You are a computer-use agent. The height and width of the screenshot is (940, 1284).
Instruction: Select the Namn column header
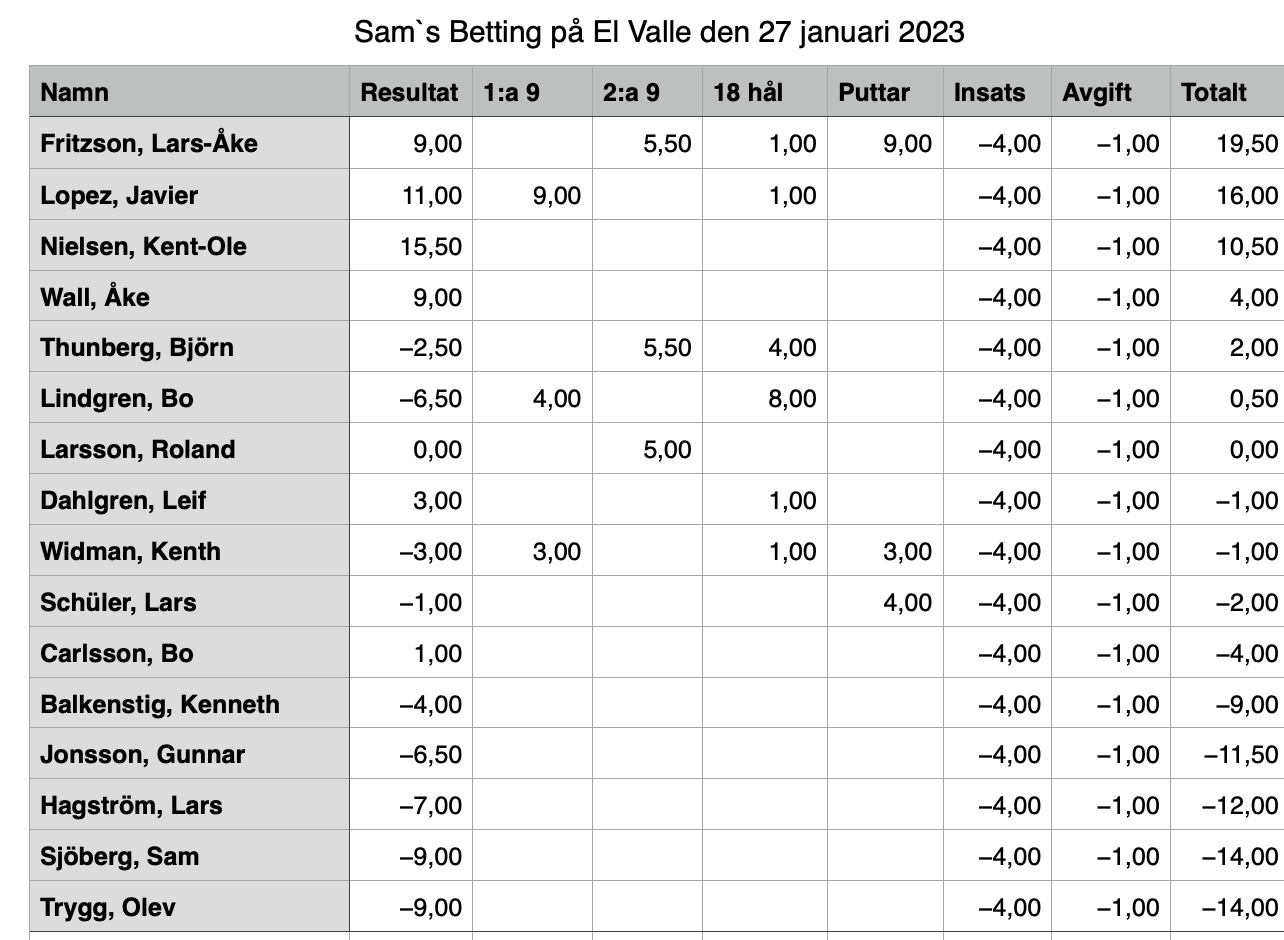point(189,92)
